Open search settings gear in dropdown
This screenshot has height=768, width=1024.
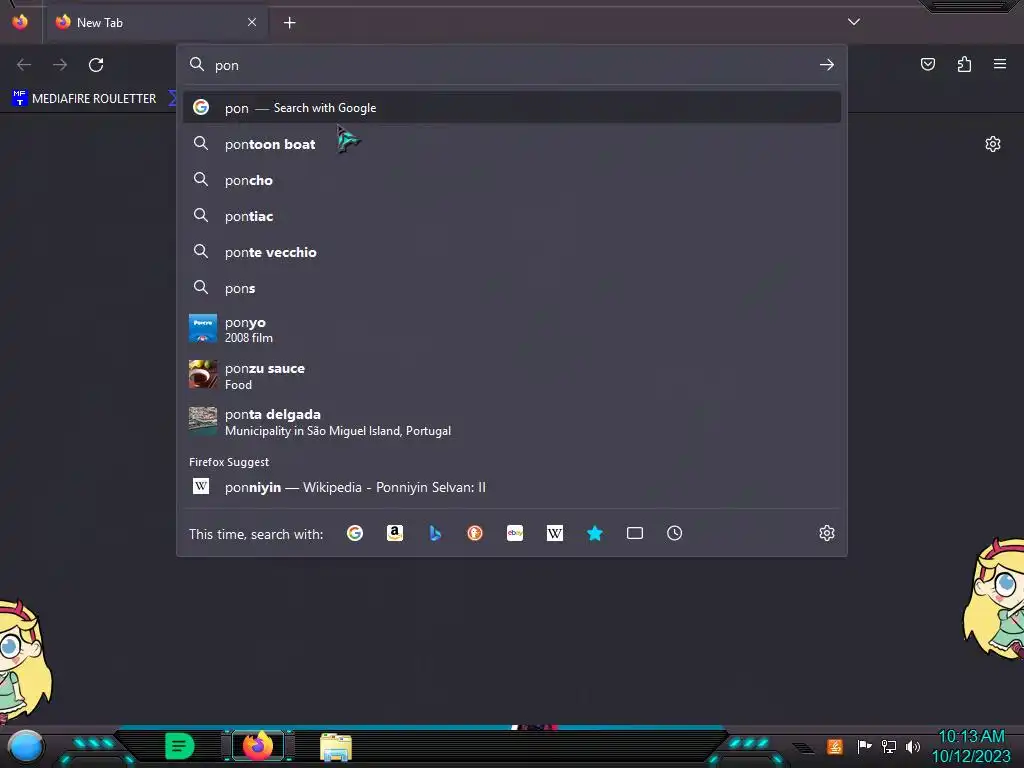pos(827,534)
